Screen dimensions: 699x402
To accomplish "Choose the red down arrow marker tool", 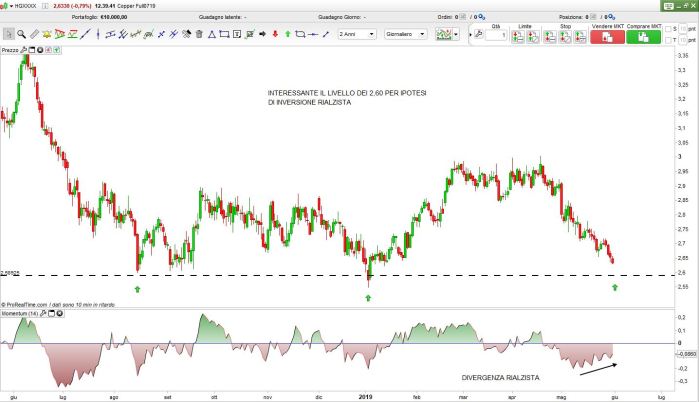I will (273, 34).
